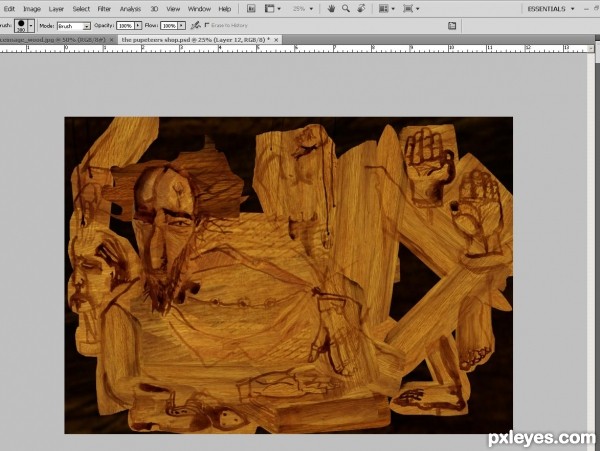600x451 pixels.
Task: Close the pupeteers shop.psd tab
Action: point(276,39)
